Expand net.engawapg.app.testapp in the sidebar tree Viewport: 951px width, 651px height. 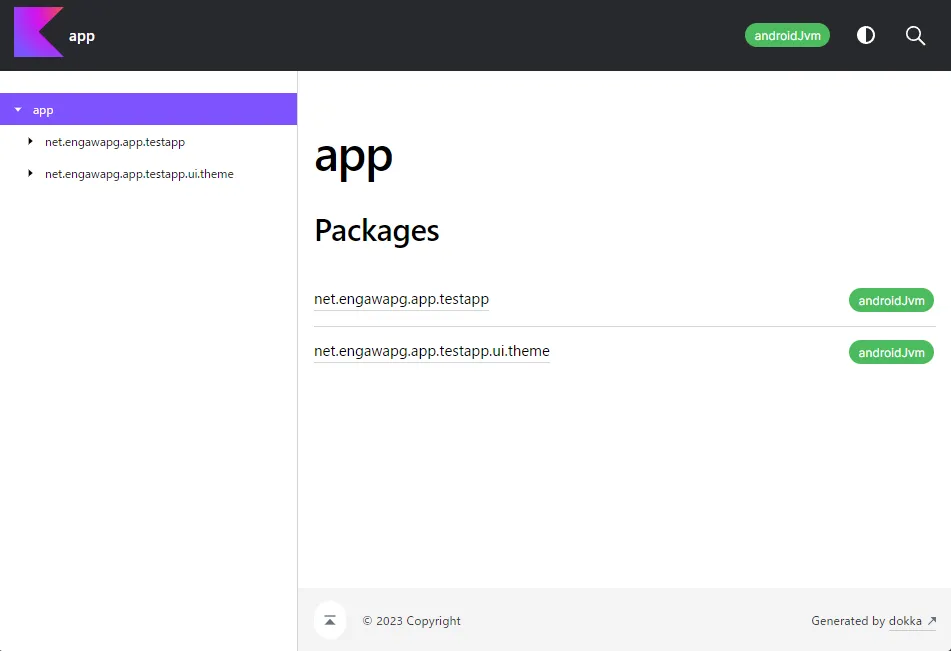(31, 142)
